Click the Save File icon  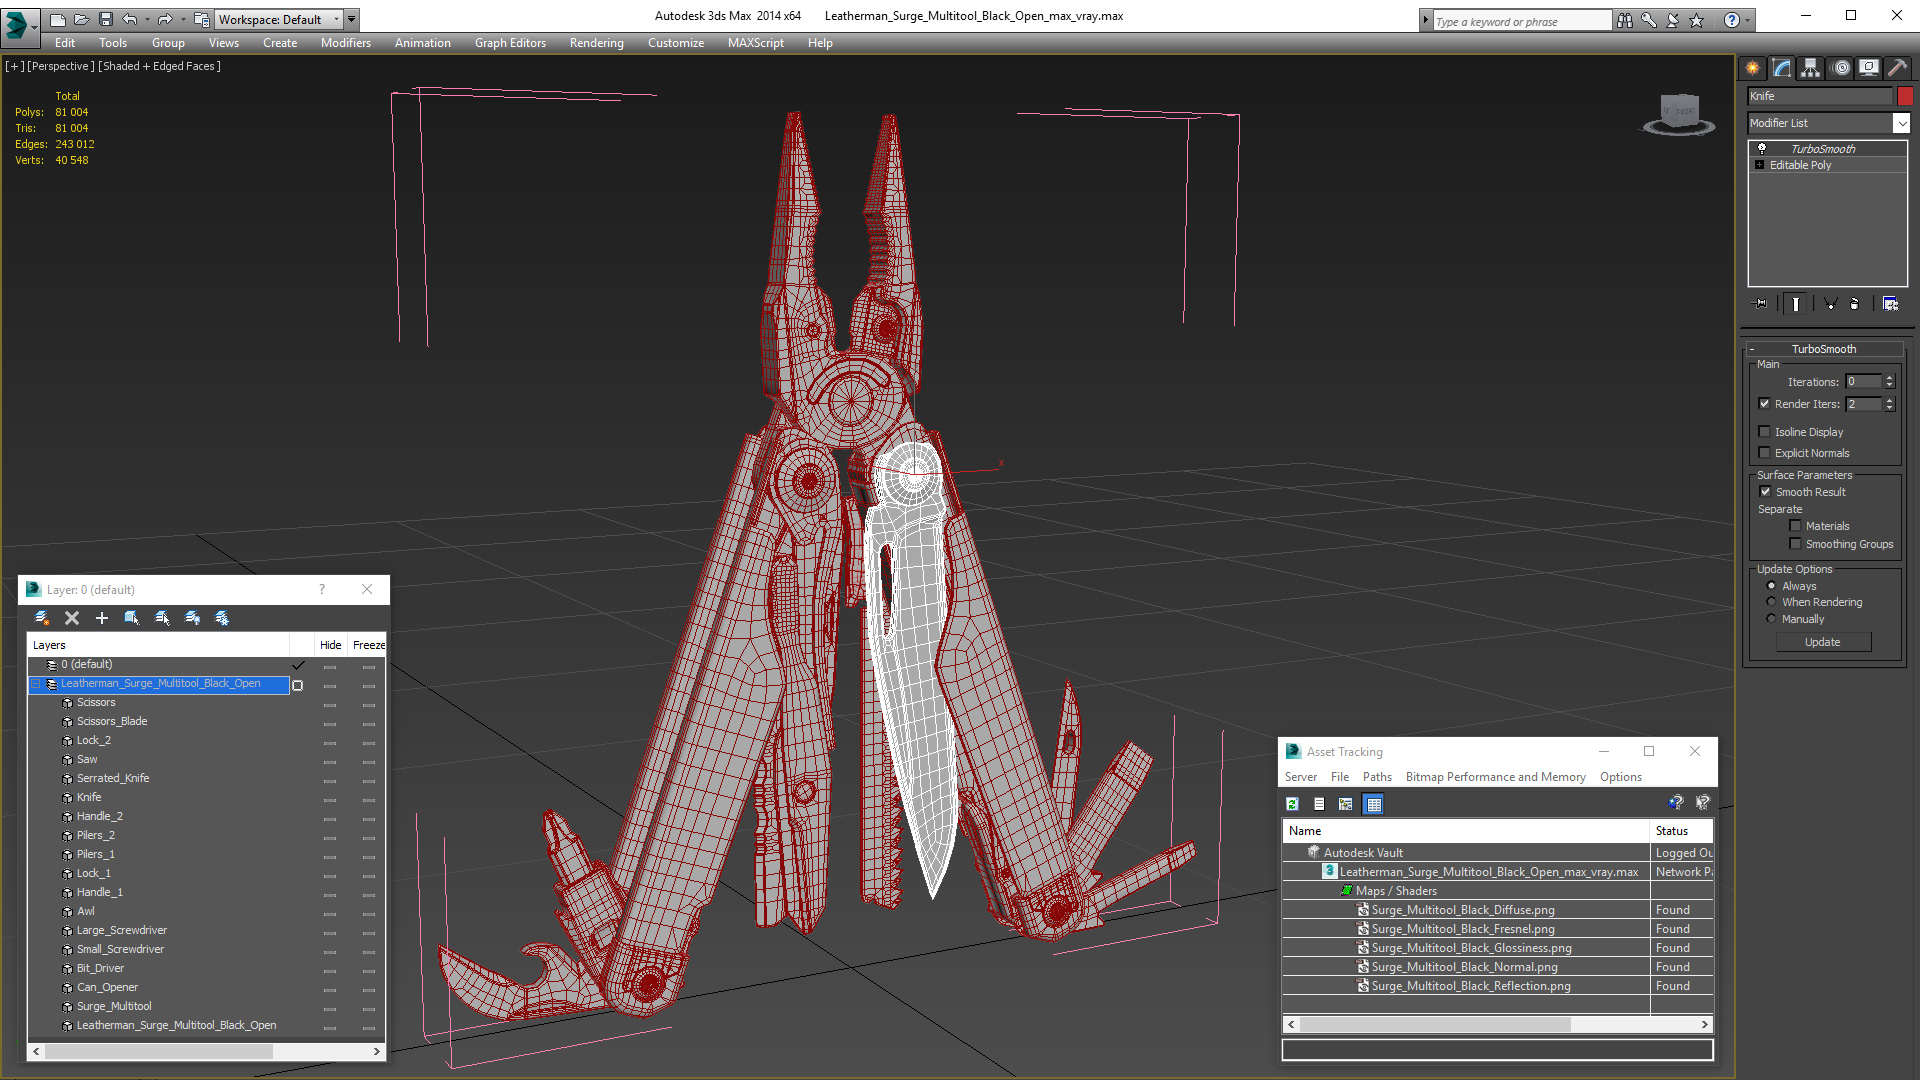tap(105, 19)
